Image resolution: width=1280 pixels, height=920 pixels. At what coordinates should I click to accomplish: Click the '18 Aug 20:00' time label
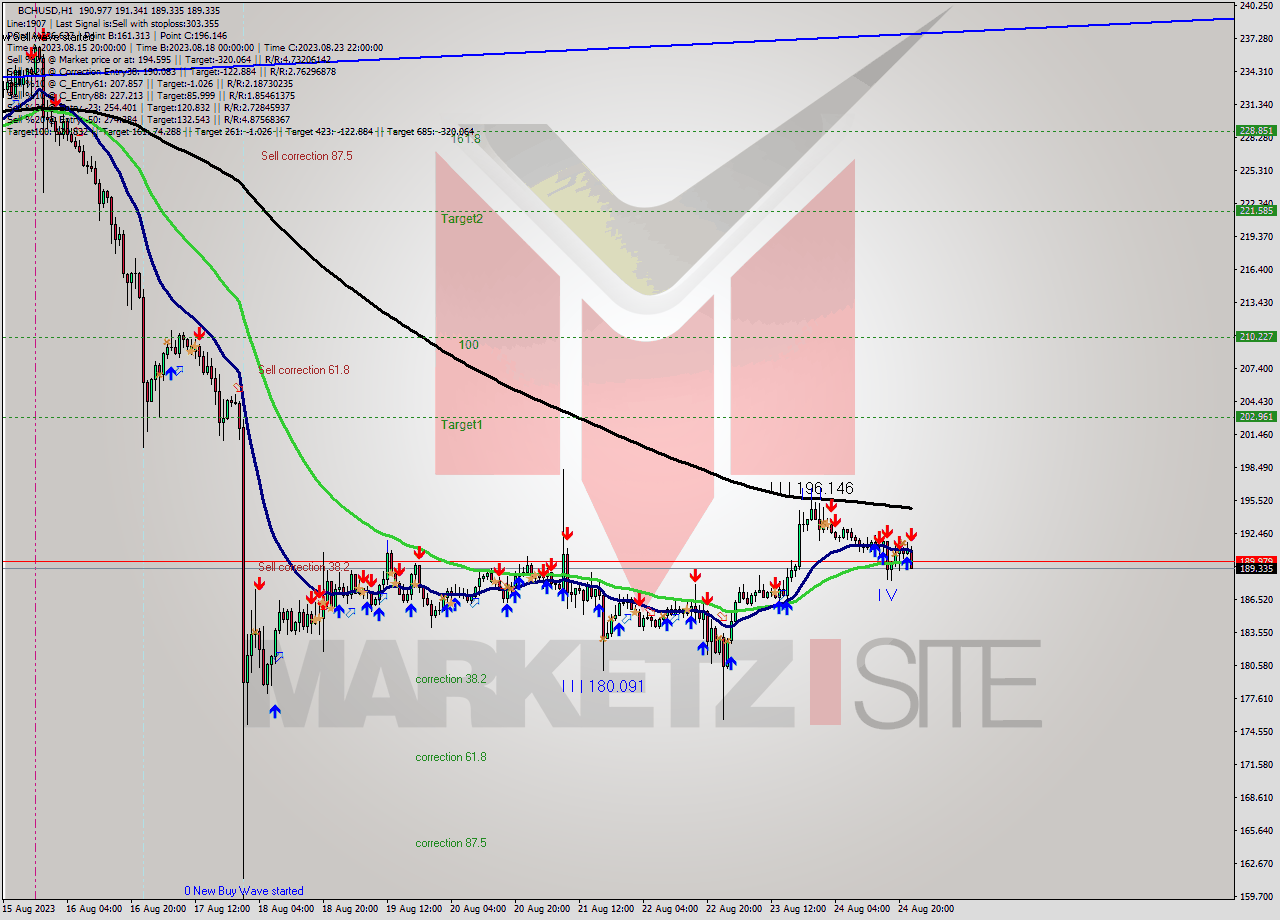pos(348,910)
